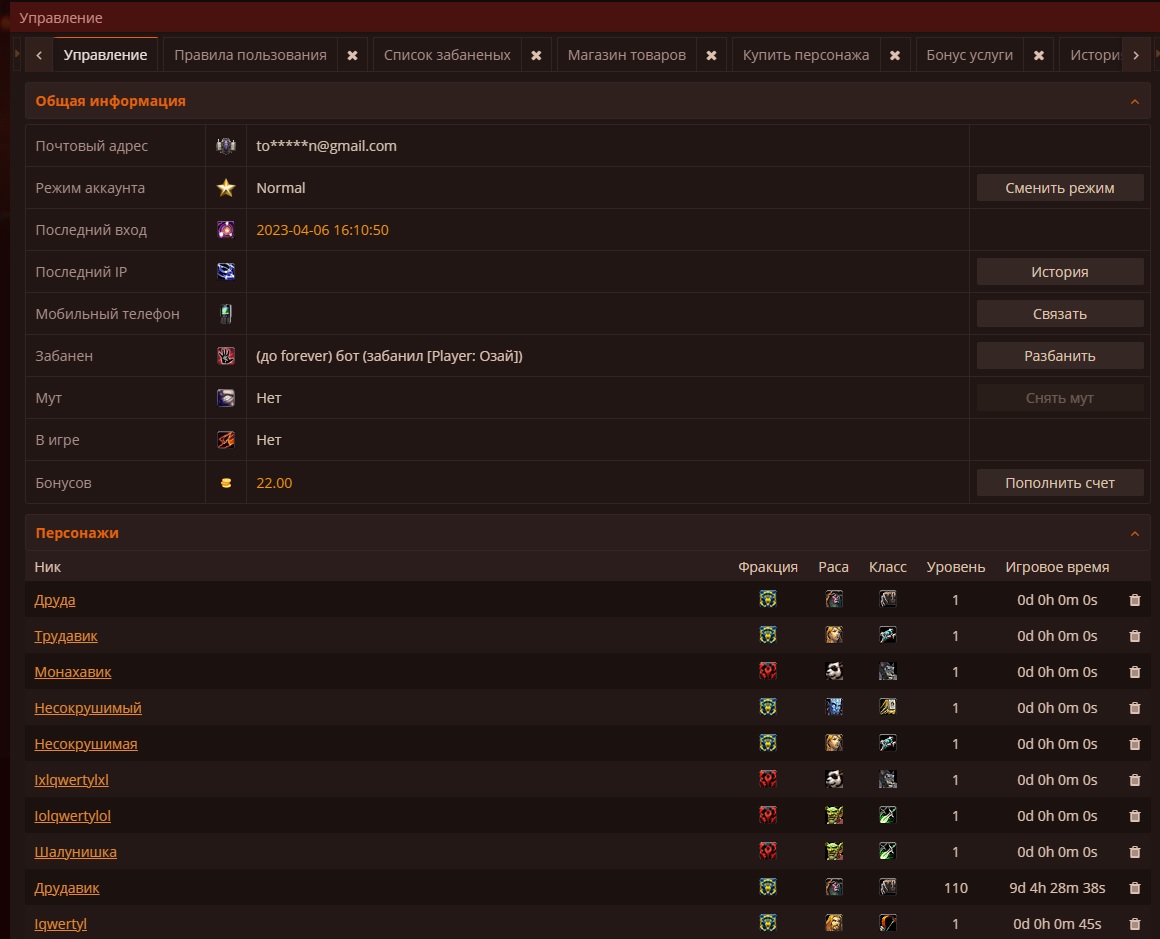Click the gold coin icon beside Бонусов

pos(226,483)
